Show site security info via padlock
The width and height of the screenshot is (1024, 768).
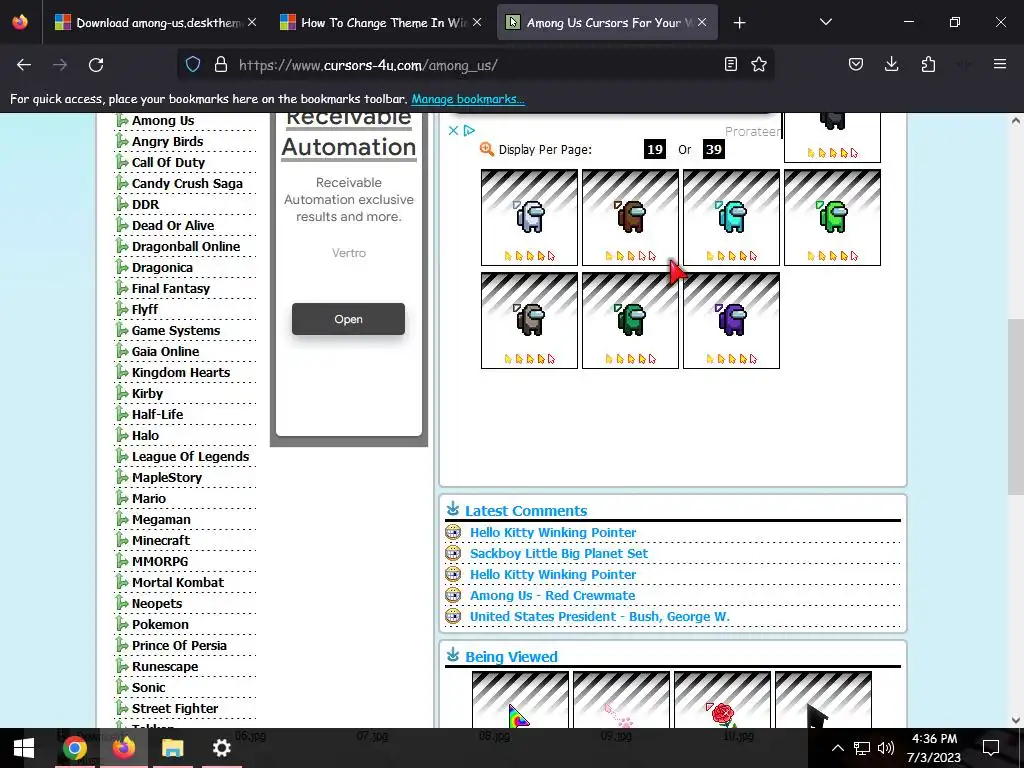(x=221, y=65)
